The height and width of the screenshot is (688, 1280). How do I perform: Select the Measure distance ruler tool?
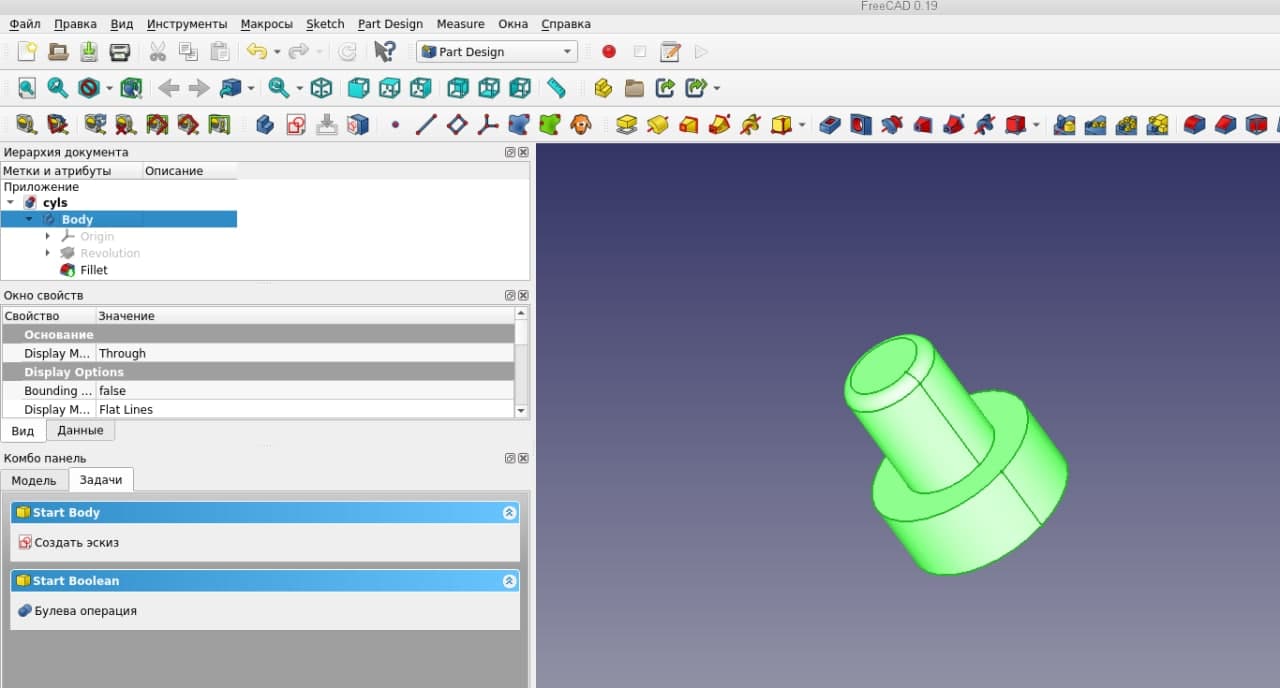point(556,88)
